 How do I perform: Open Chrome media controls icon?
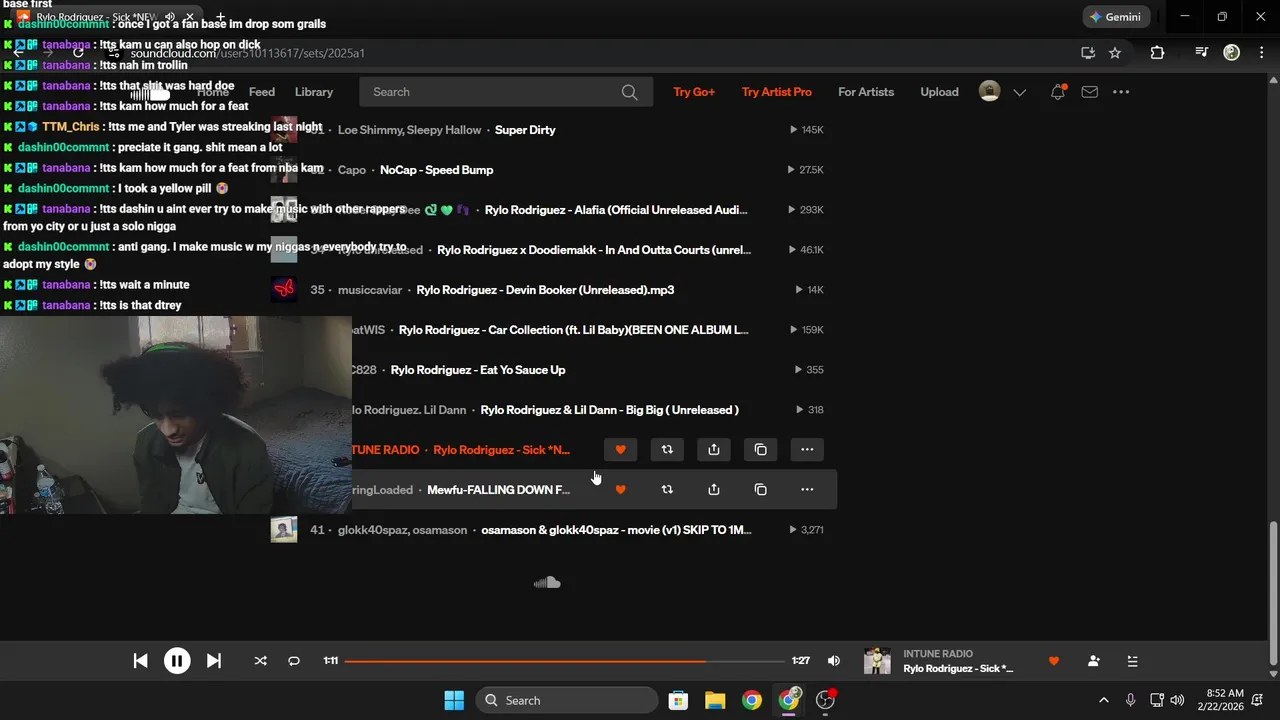(x=1202, y=53)
